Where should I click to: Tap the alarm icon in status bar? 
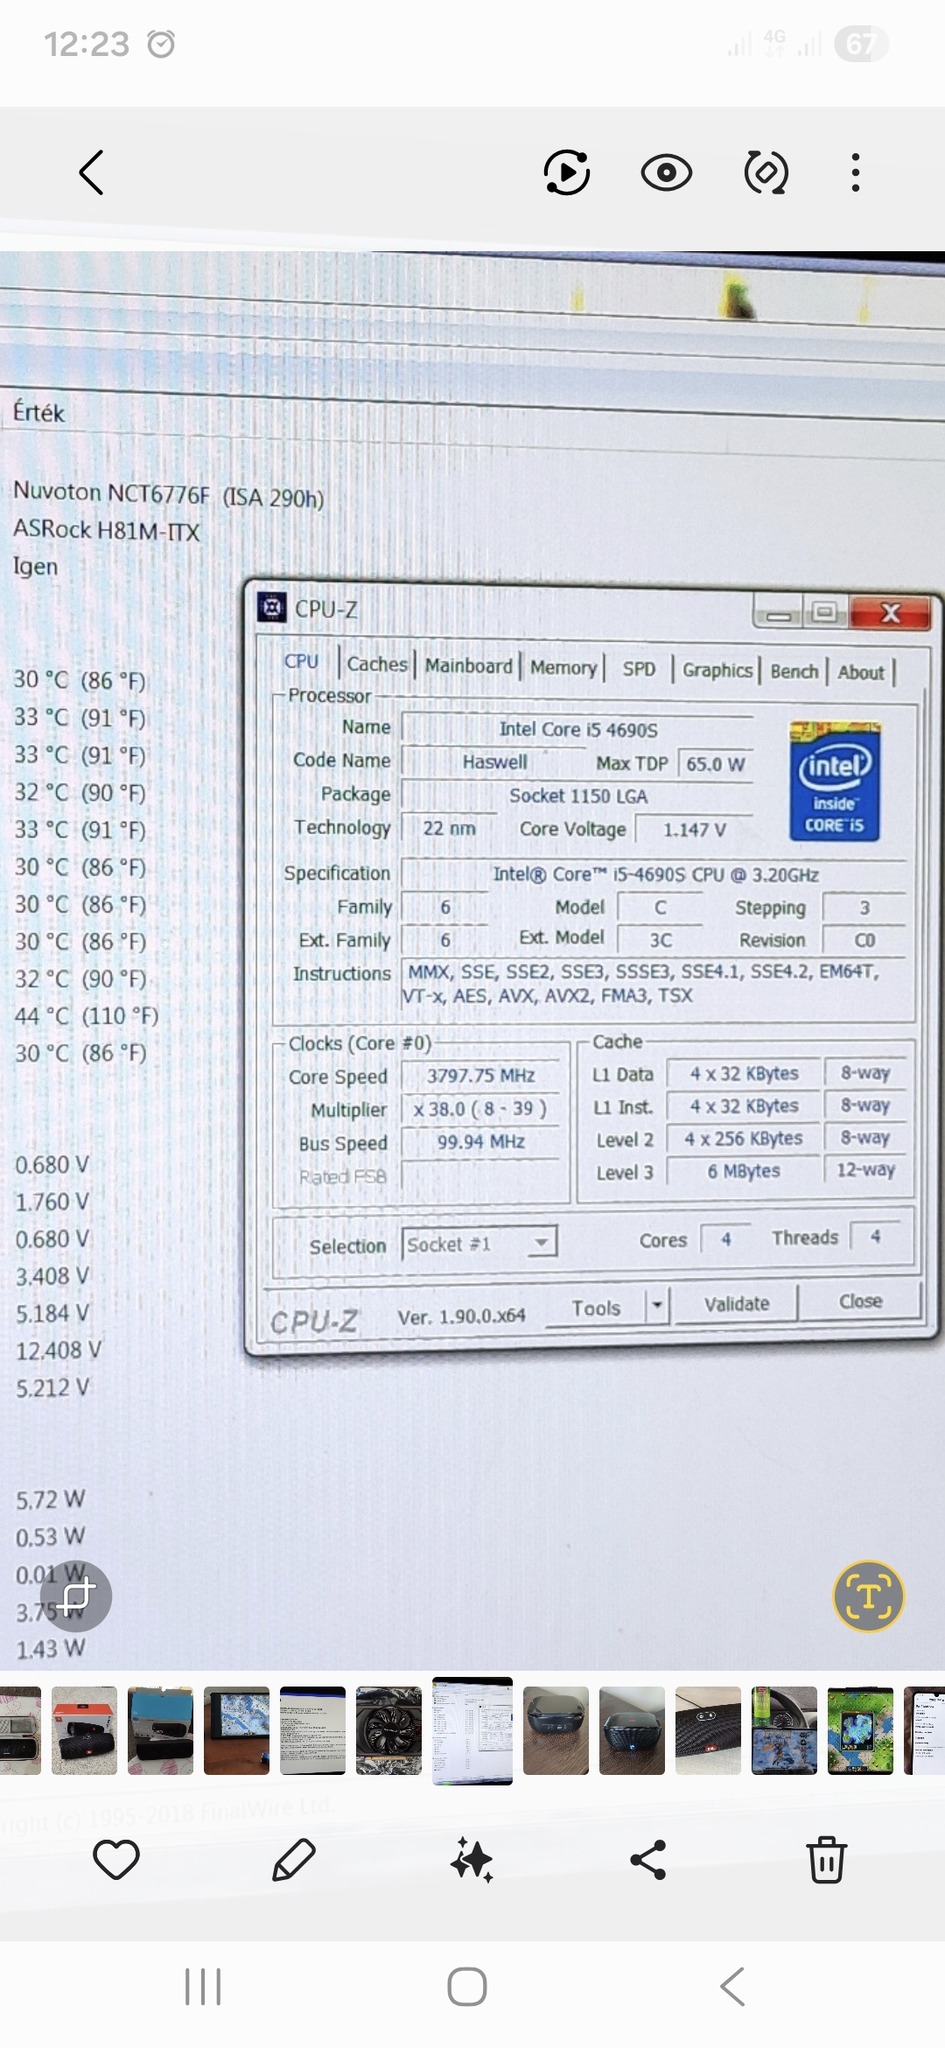[161, 44]
